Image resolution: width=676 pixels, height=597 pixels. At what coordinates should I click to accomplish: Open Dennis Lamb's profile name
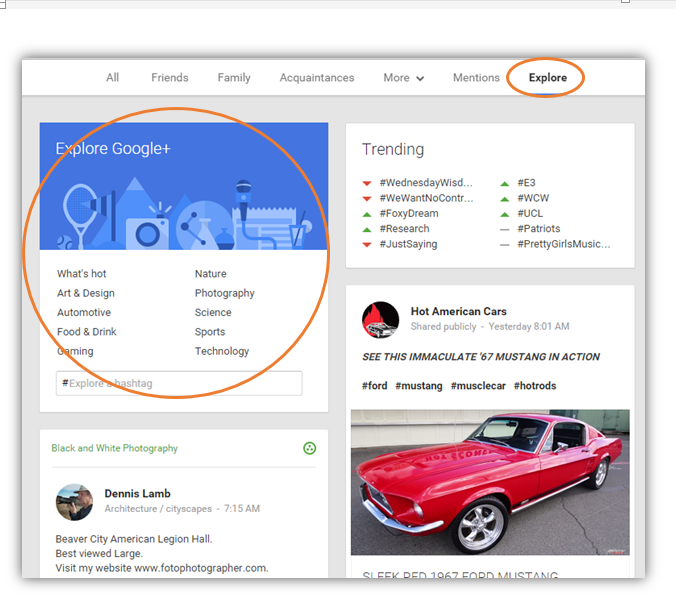click(137, 494)
